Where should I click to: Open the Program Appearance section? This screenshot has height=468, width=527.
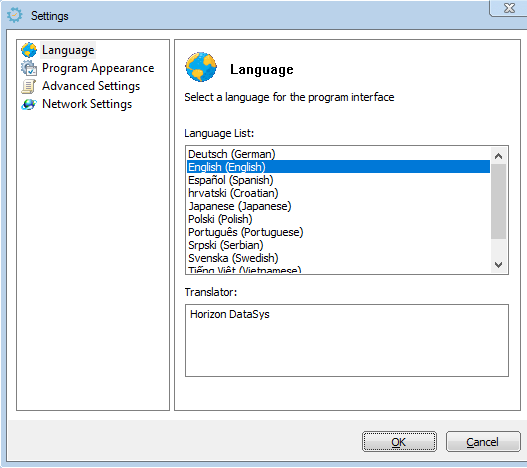[98, 68]
